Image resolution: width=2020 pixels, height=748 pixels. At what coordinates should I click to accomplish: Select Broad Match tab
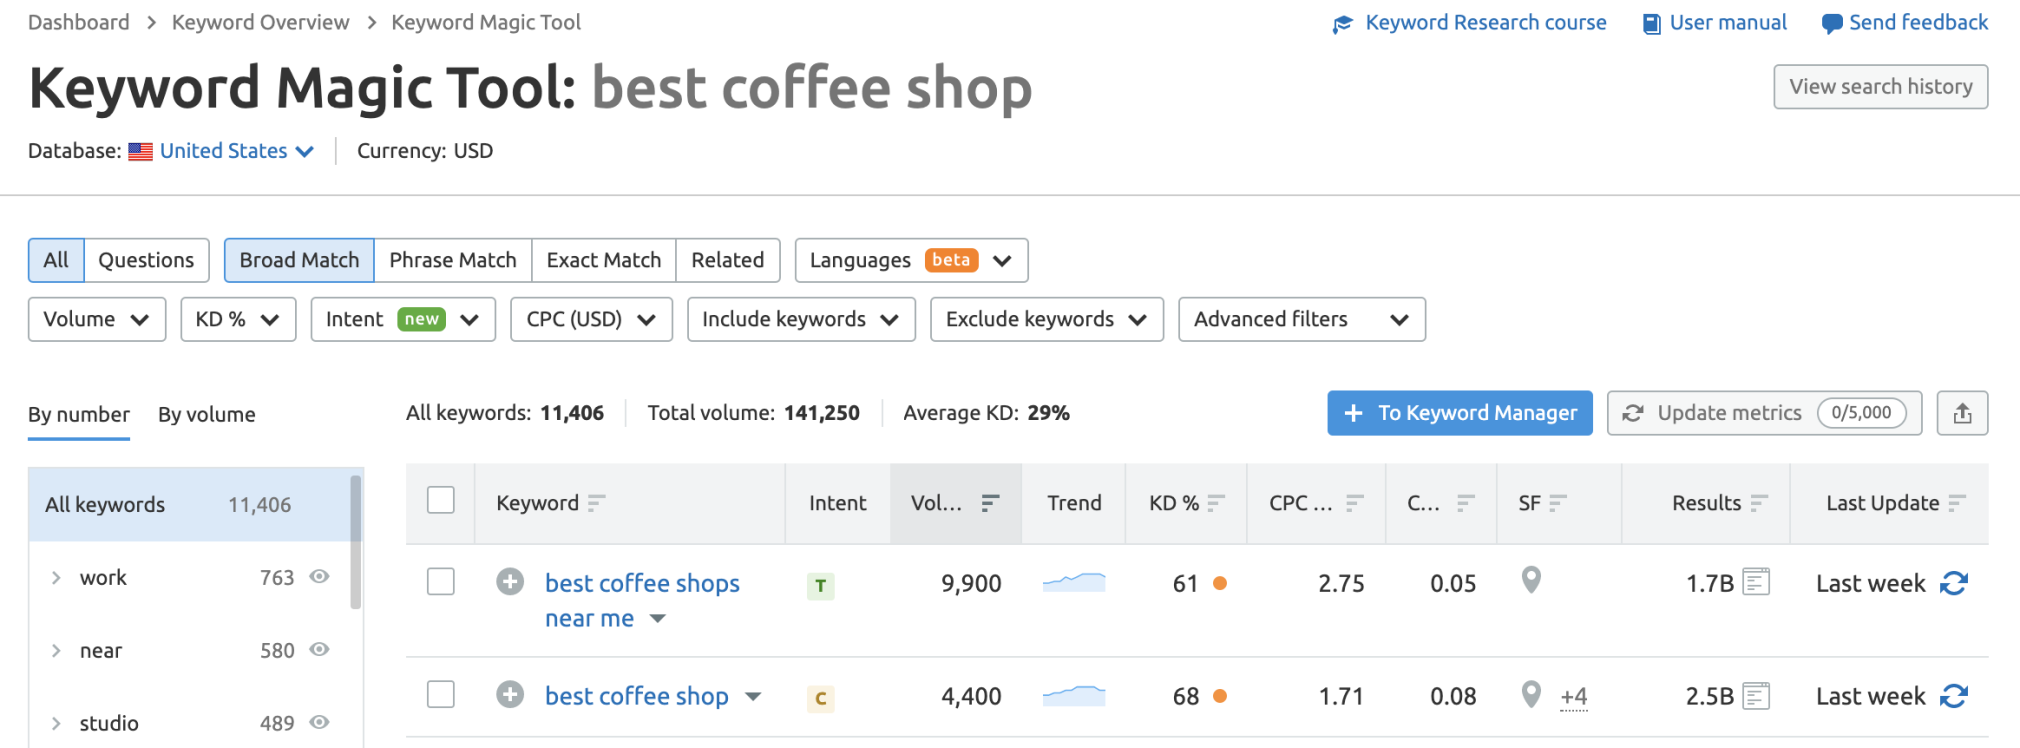pos(299,260)
